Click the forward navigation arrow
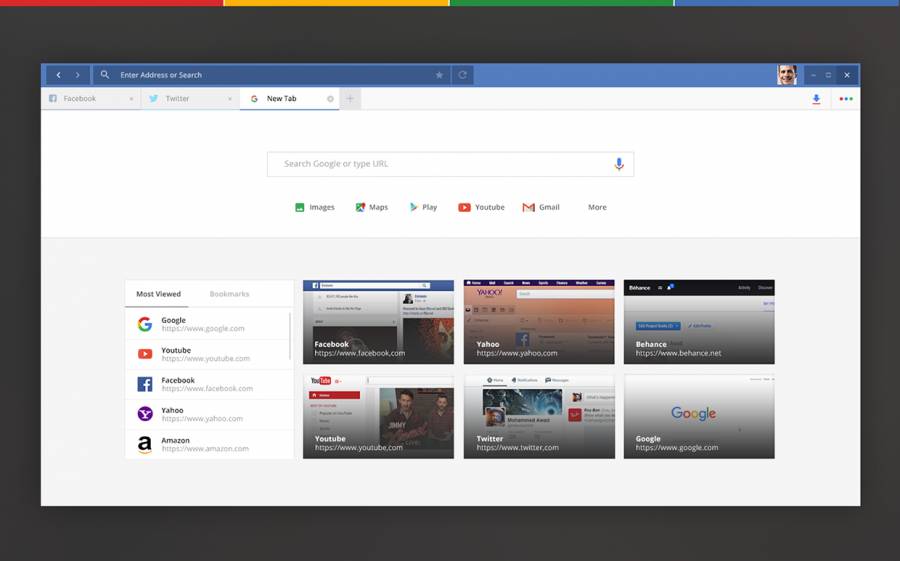Screen dimensions: 900x561 coord(78,75)
